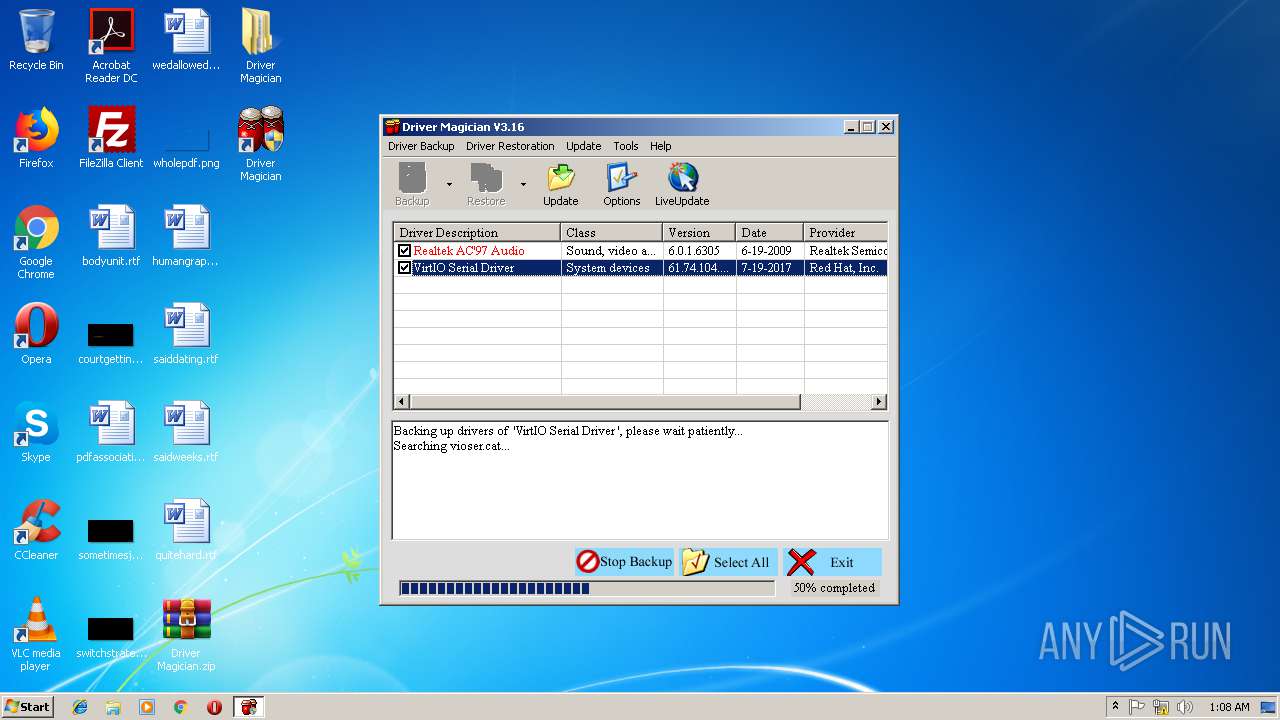Image resolution: width=1280 pixels, height=720 pixels.
Task: Select the pdfassociati... document icon
Action: point(111,432)
